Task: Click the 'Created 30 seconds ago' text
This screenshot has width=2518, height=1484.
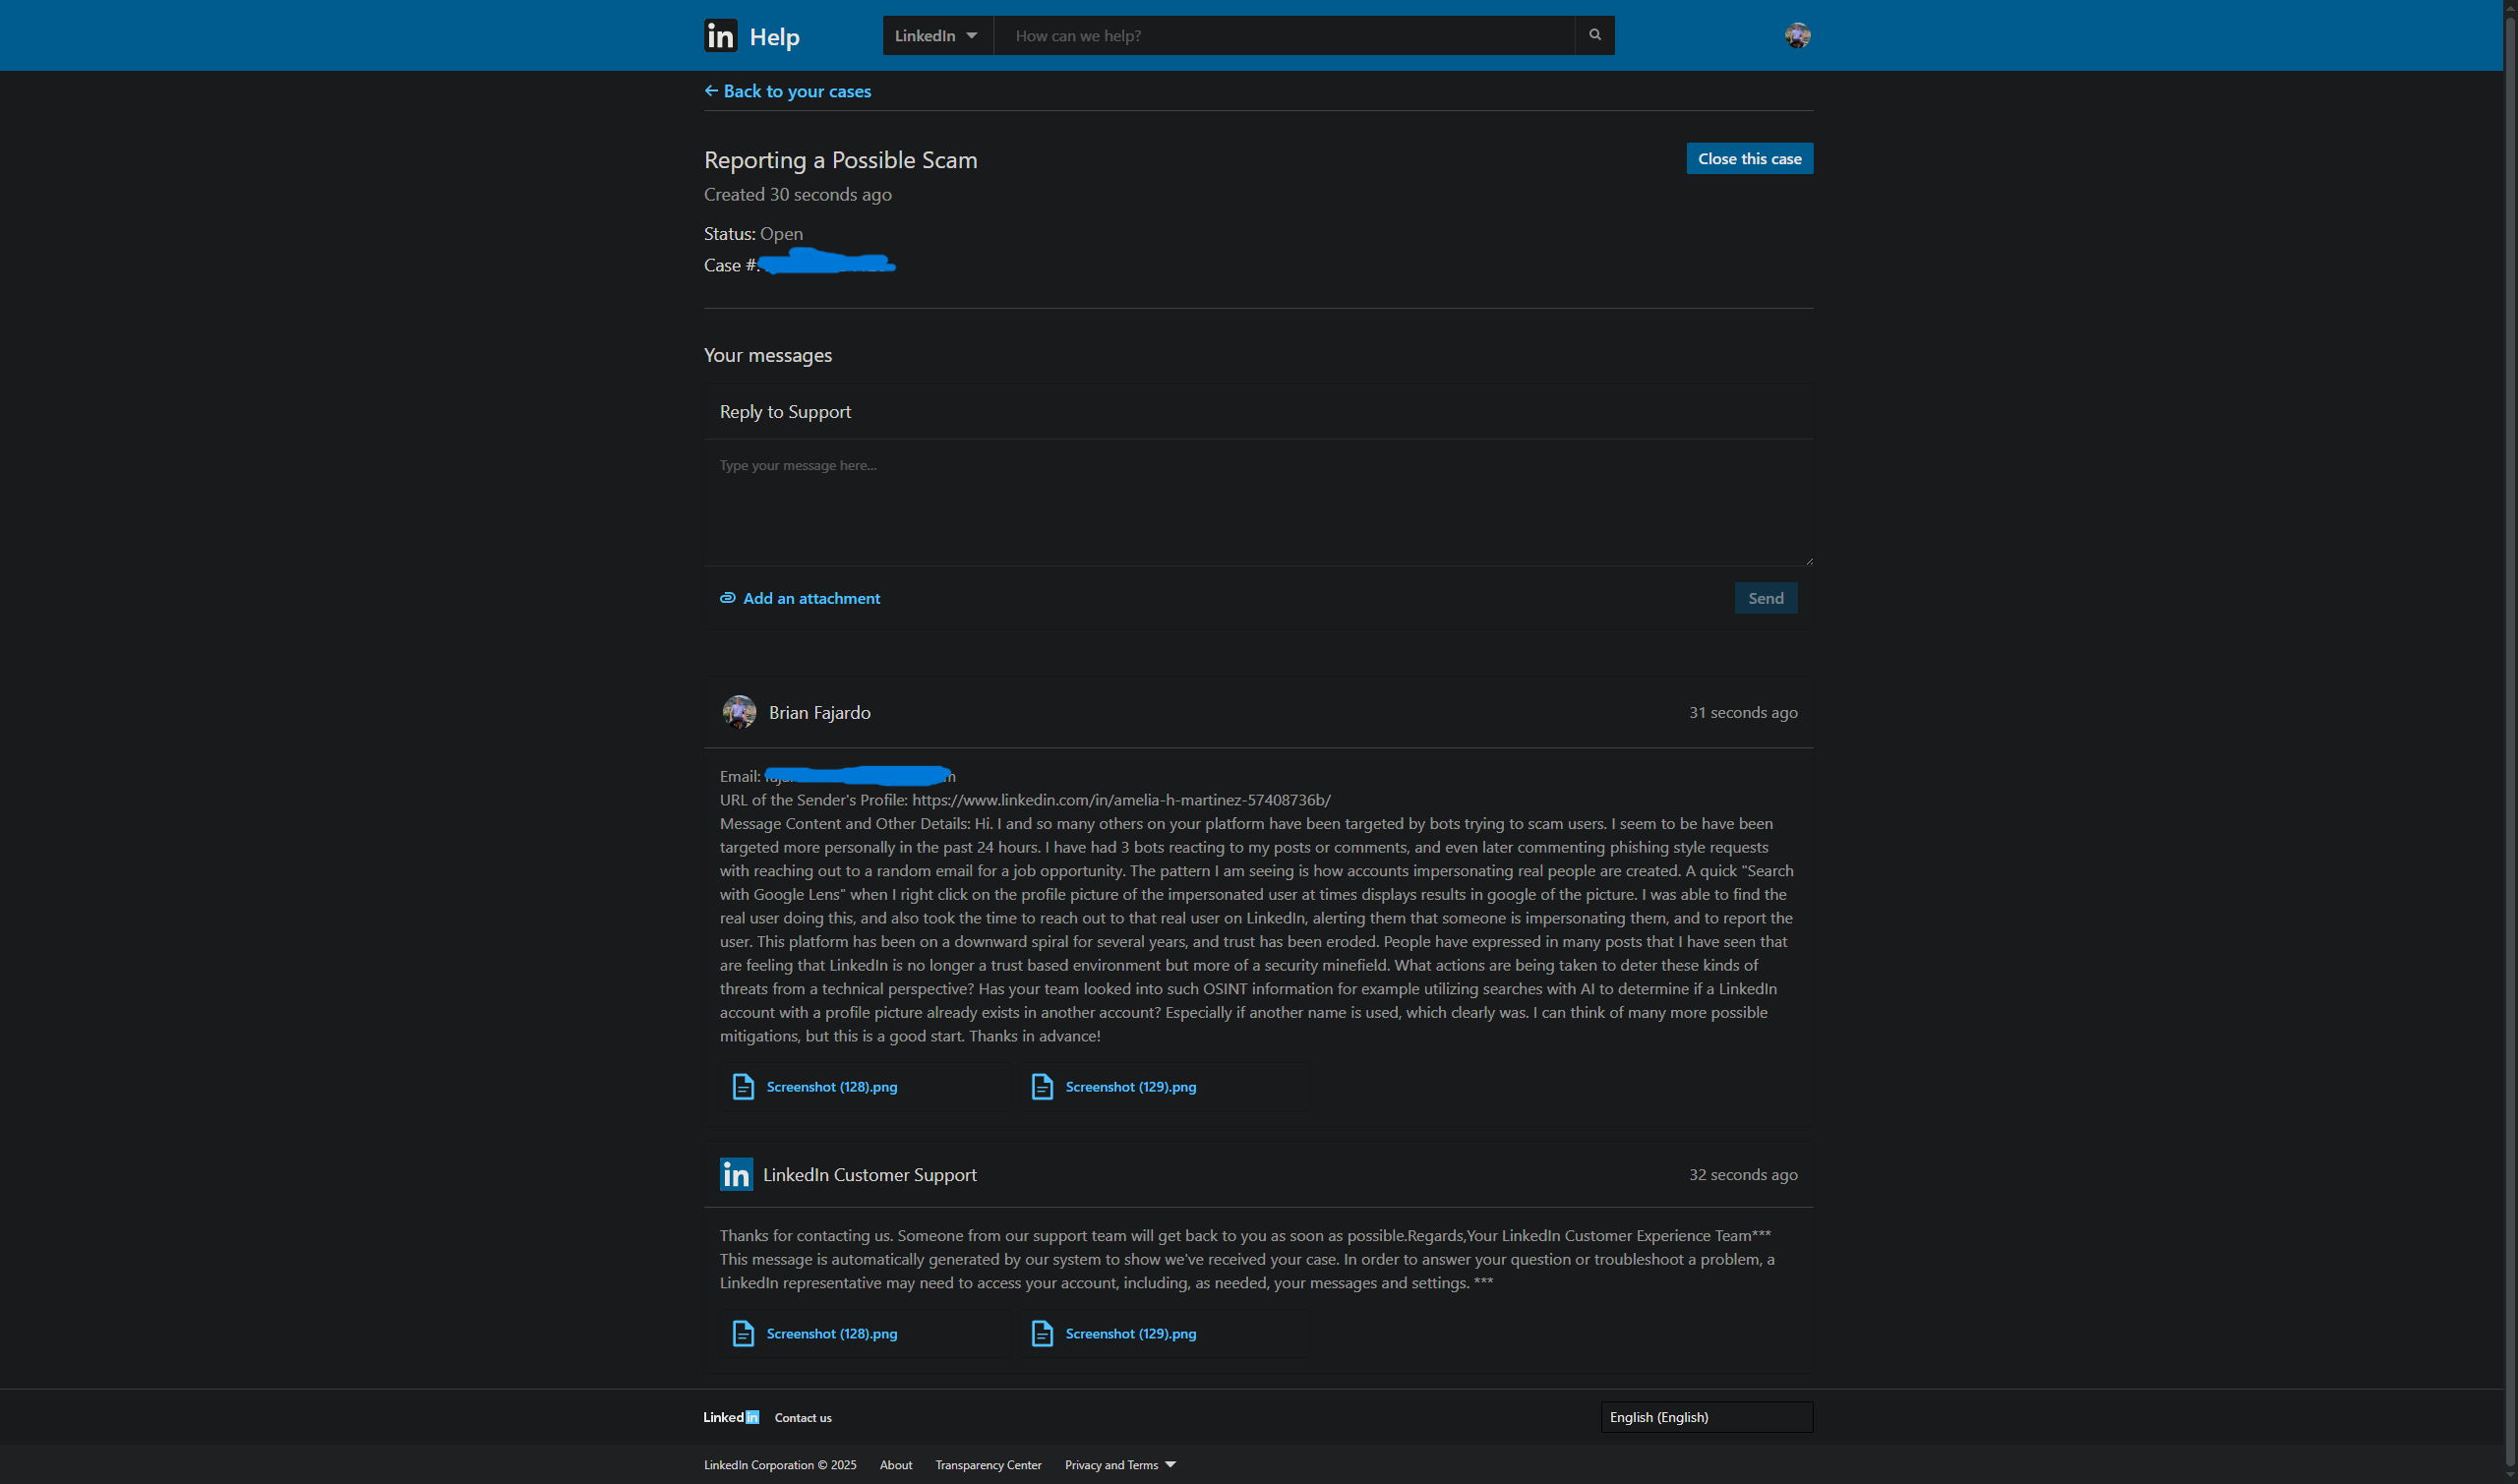Action: 798,195
